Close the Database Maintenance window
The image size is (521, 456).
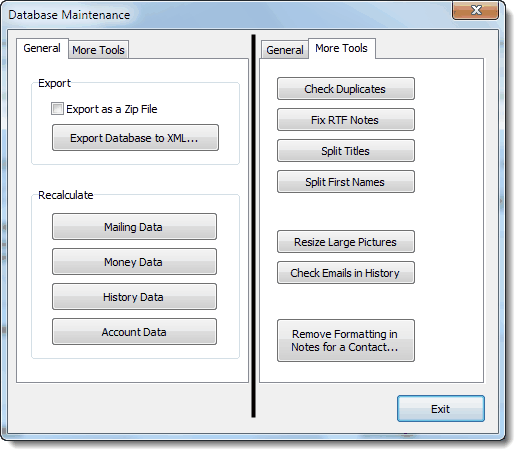475,10
